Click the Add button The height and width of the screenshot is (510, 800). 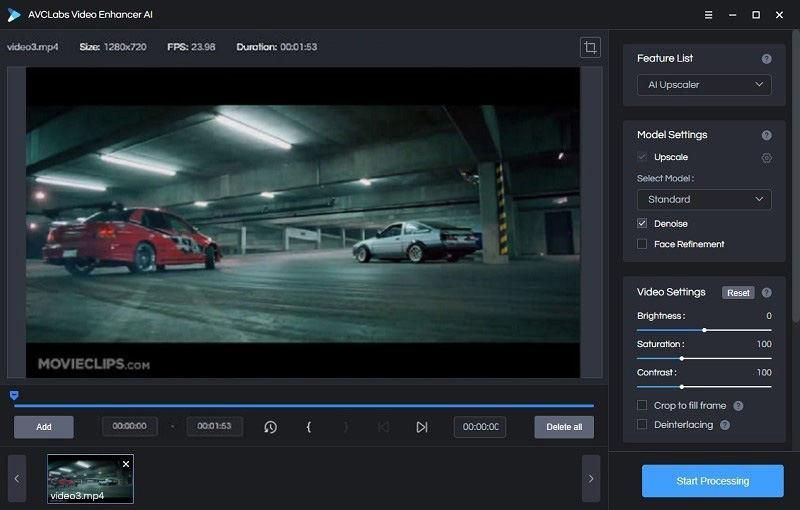click(x=44, y=427)
